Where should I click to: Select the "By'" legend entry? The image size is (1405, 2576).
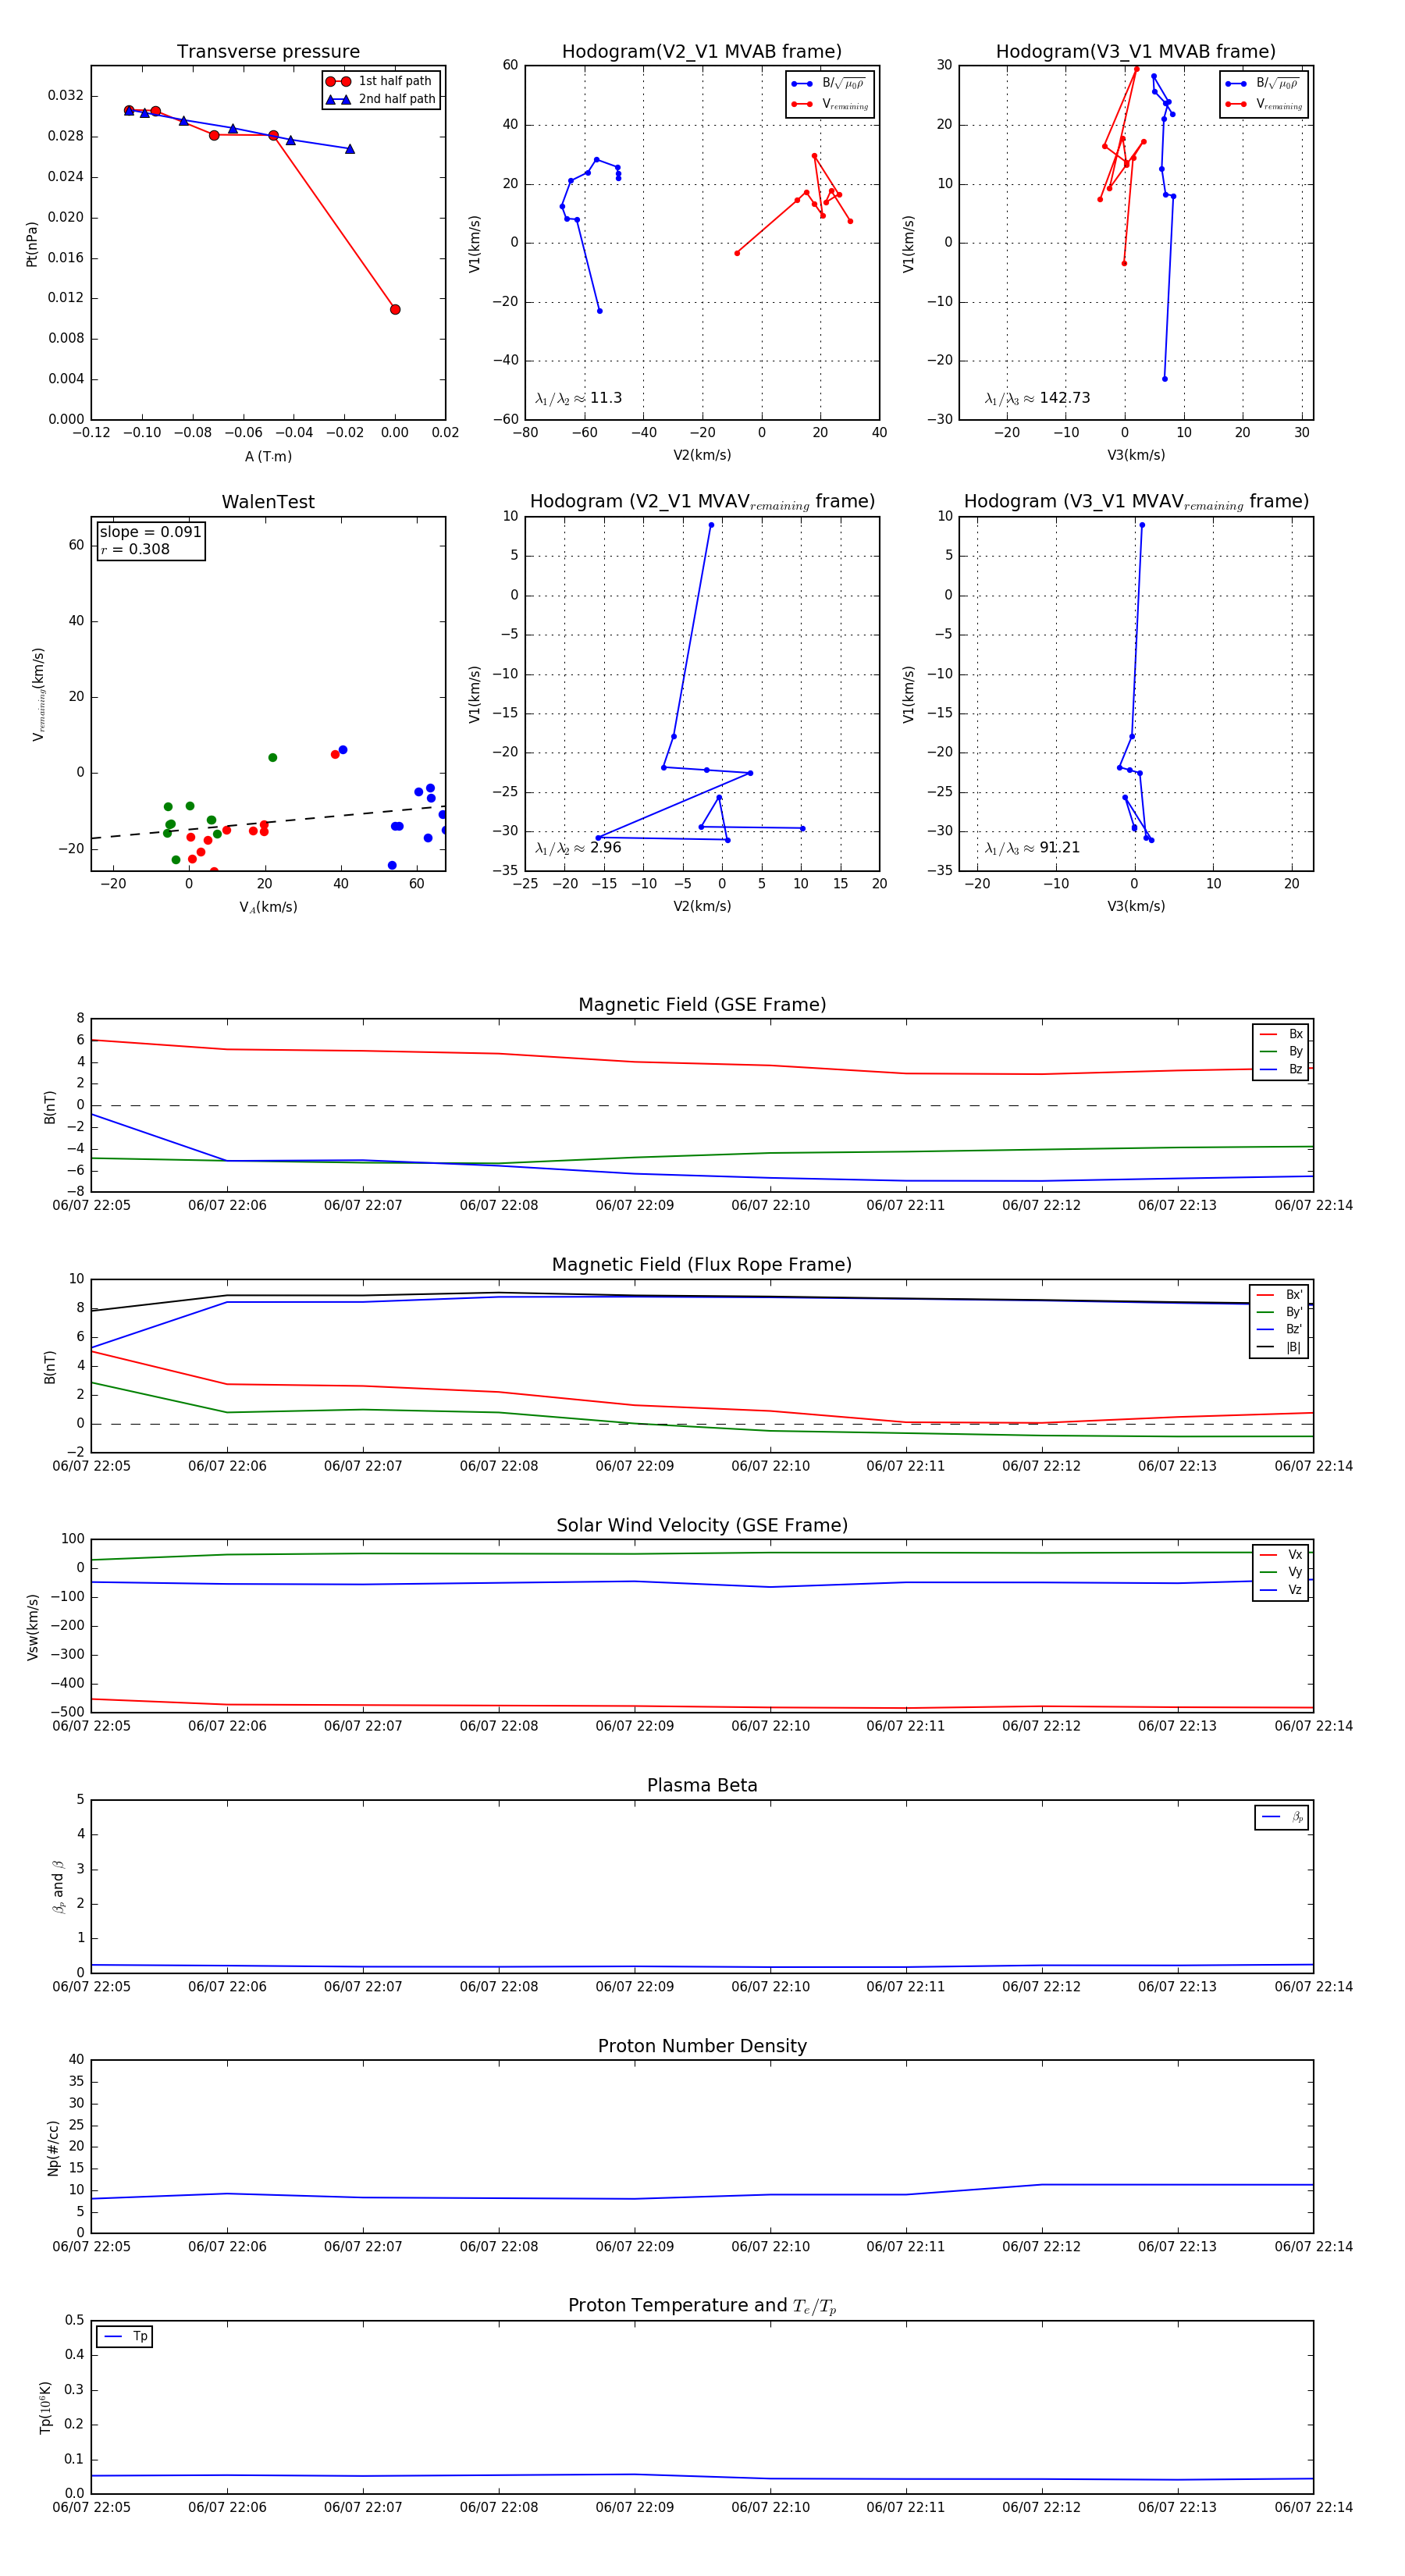coord(1280,1312)
